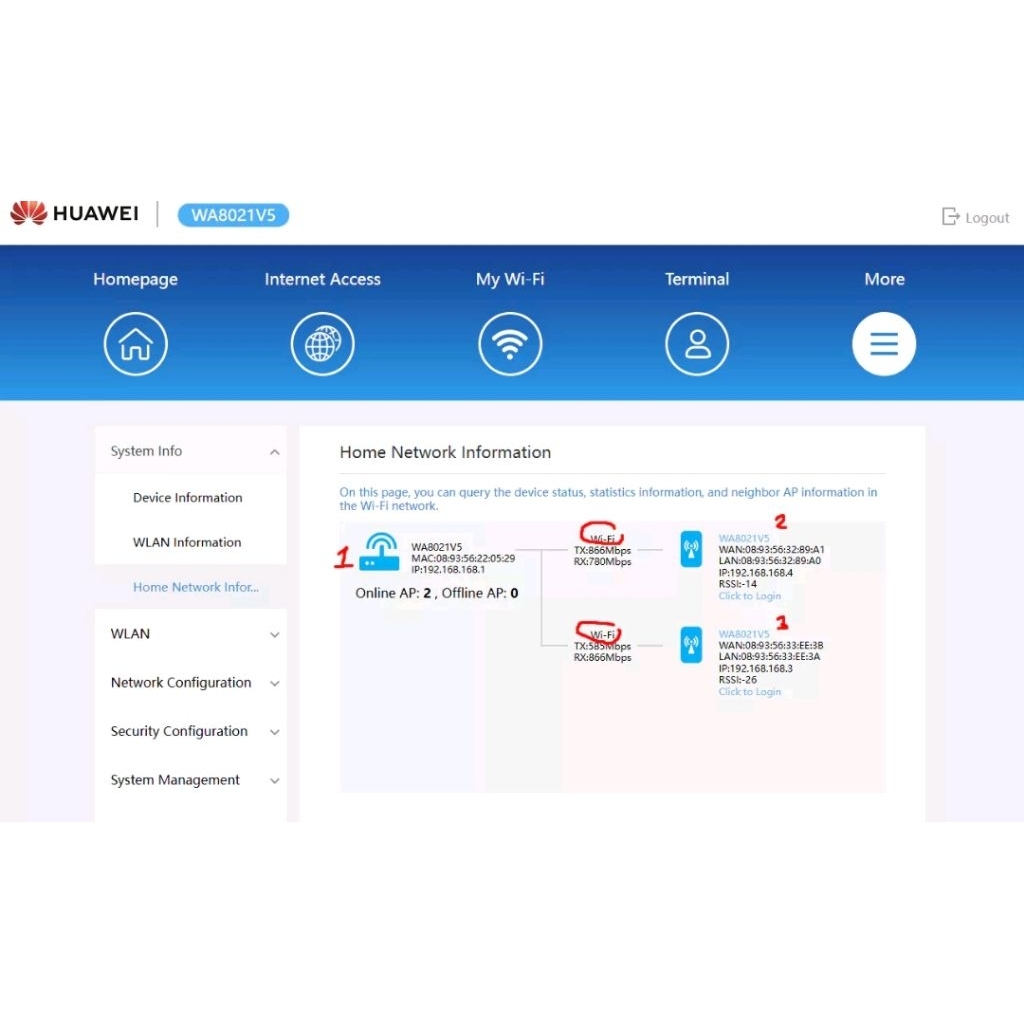Click the Home Network Information heading
This screenshot has height=1024, width=1024.
pos(445,452)
